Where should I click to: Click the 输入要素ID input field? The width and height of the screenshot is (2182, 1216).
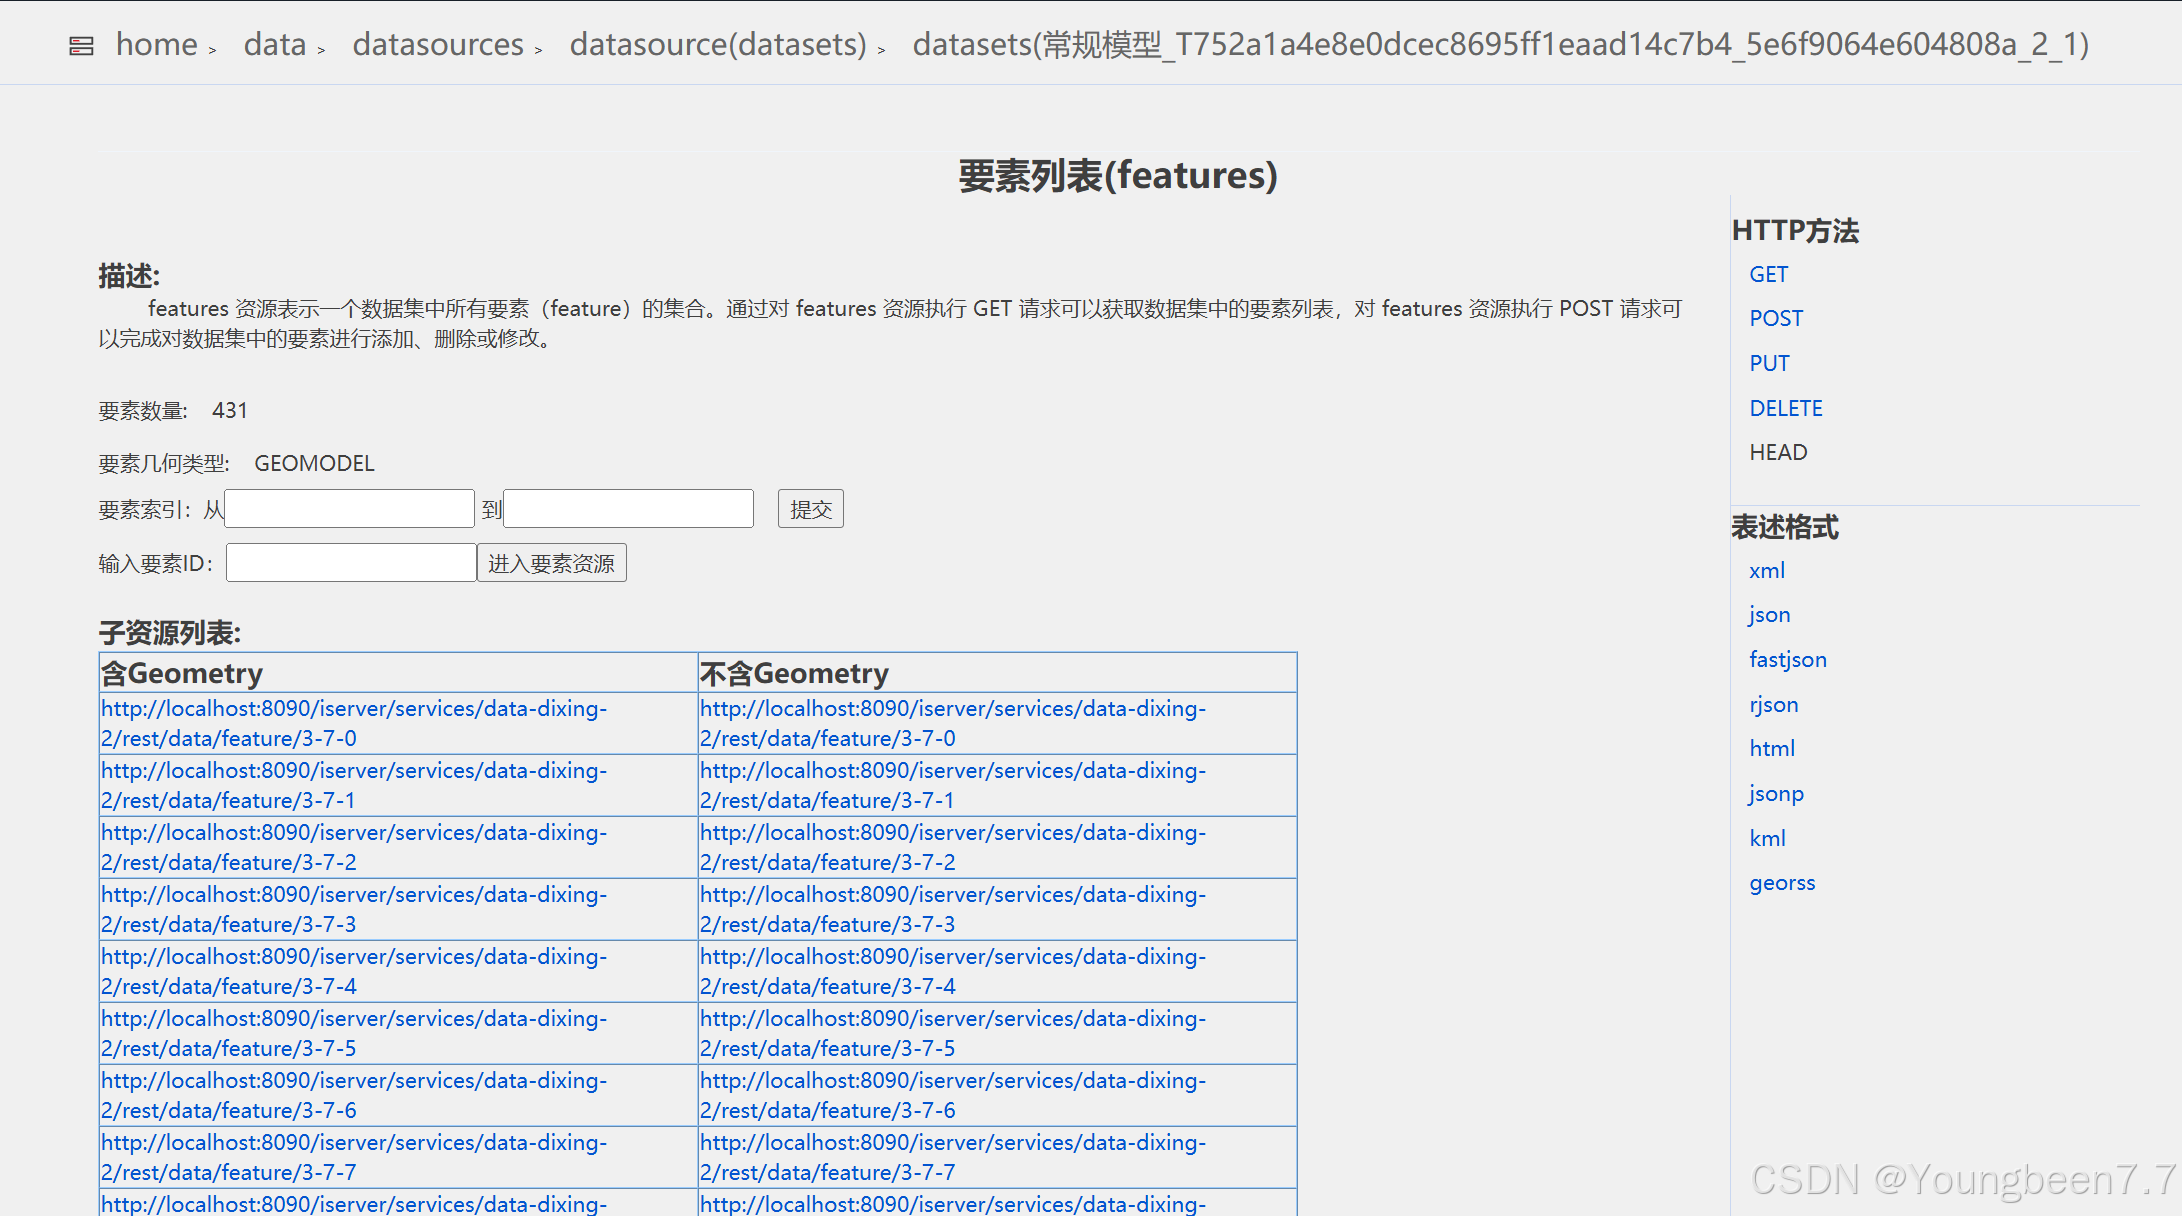pos(351,562)
